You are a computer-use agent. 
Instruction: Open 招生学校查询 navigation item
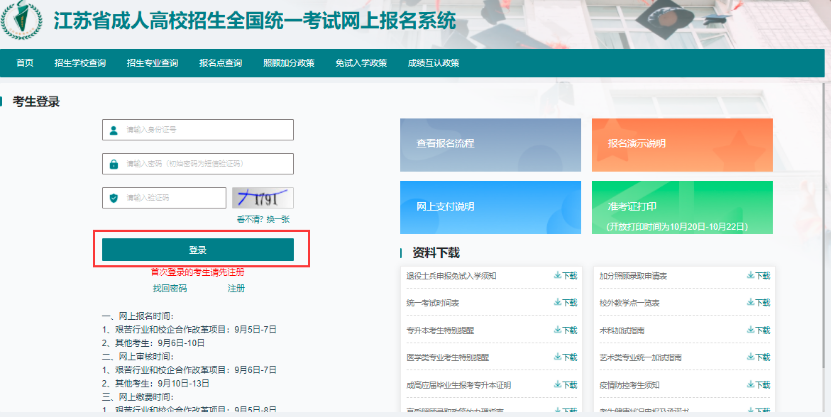(x=80, y=63)
